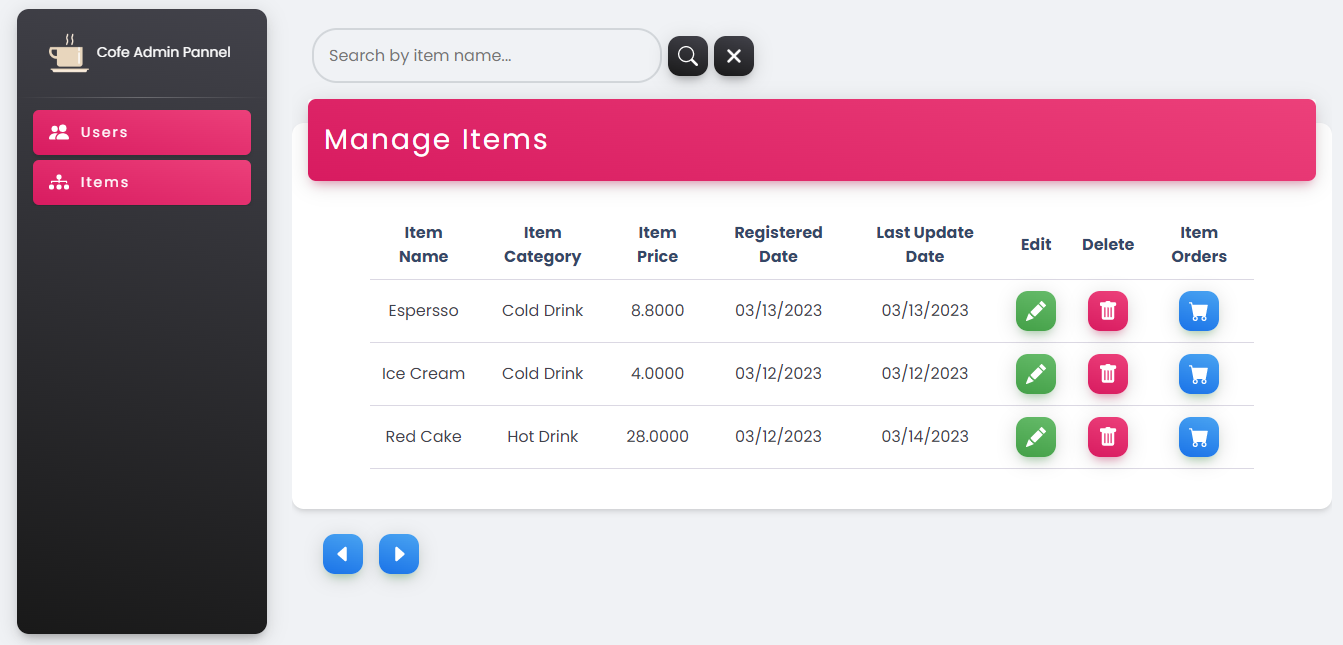
Task: Clear the search with the X icon
Action: [733, 56]
